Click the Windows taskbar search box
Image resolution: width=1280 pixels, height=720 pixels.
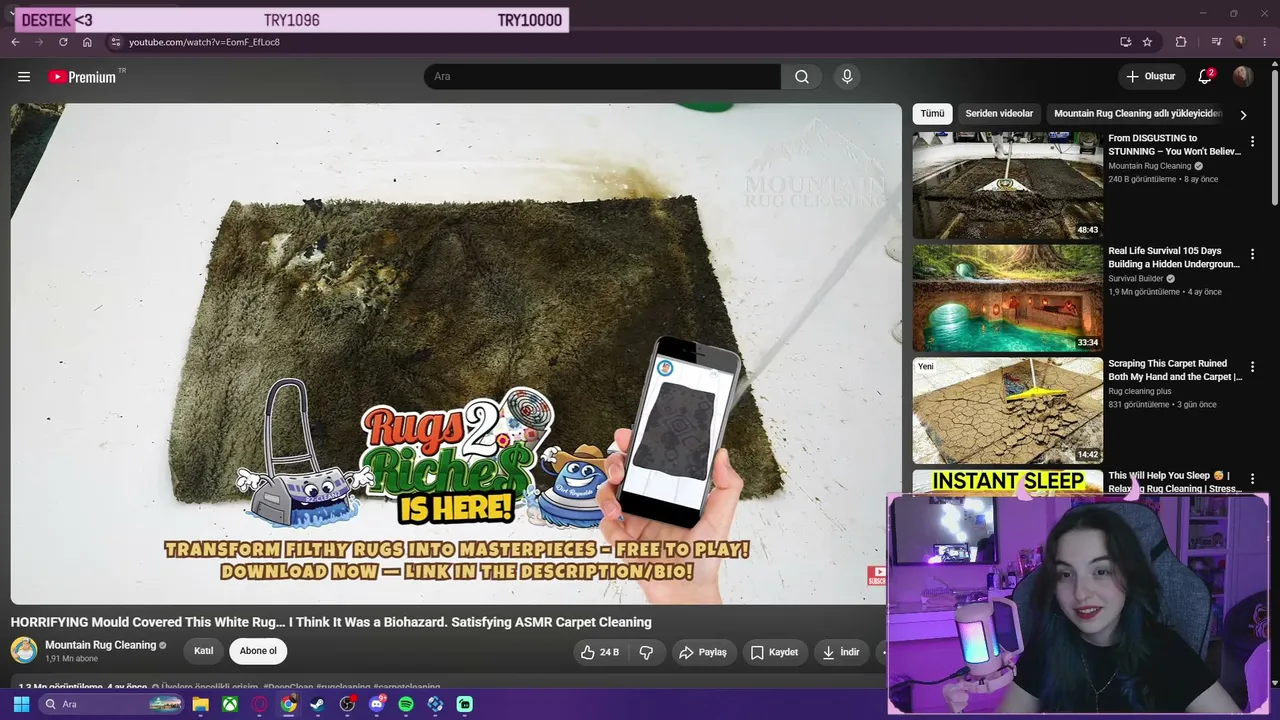pos(112,704)
